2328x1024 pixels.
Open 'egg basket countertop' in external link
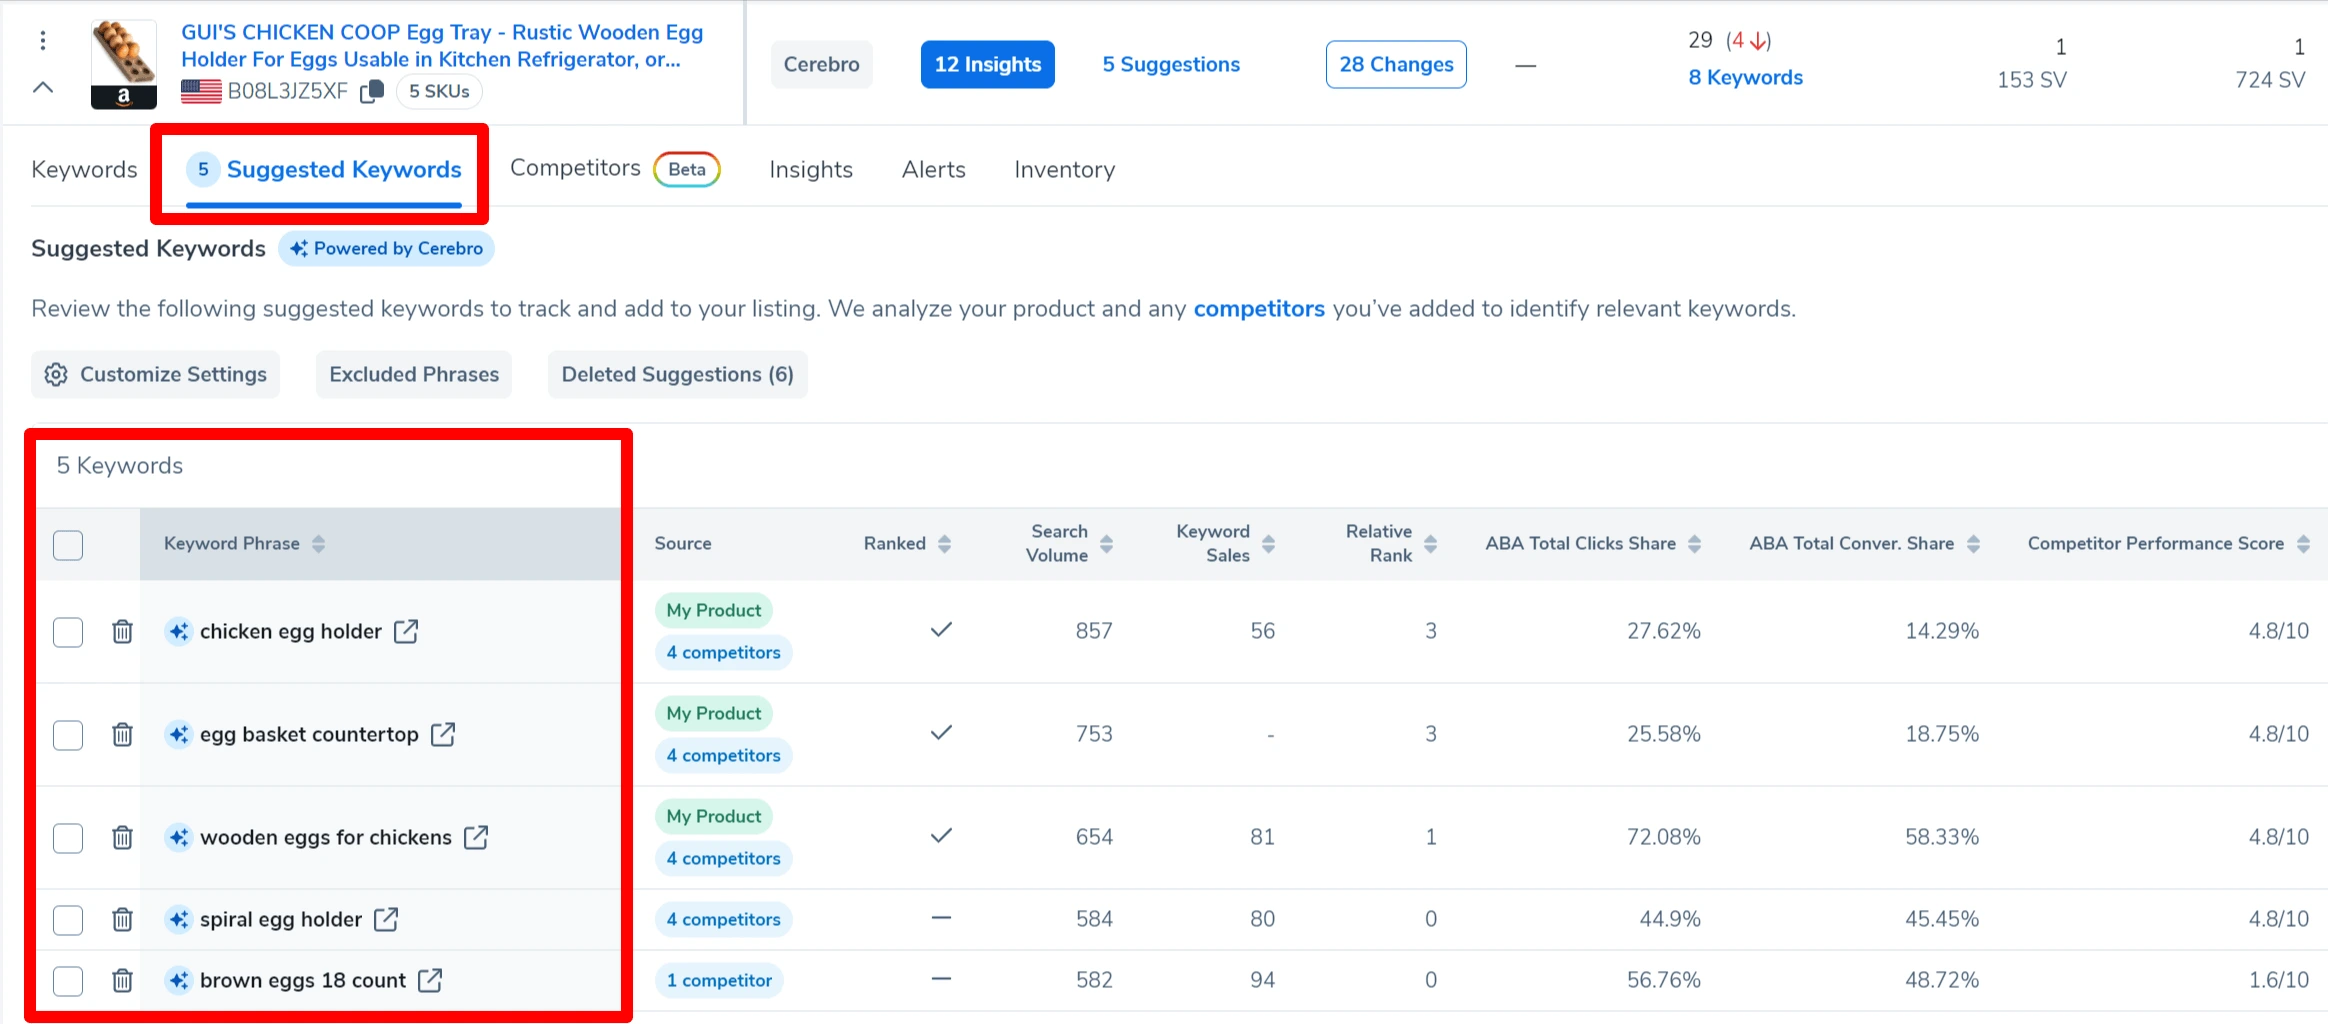coord(442,735)
